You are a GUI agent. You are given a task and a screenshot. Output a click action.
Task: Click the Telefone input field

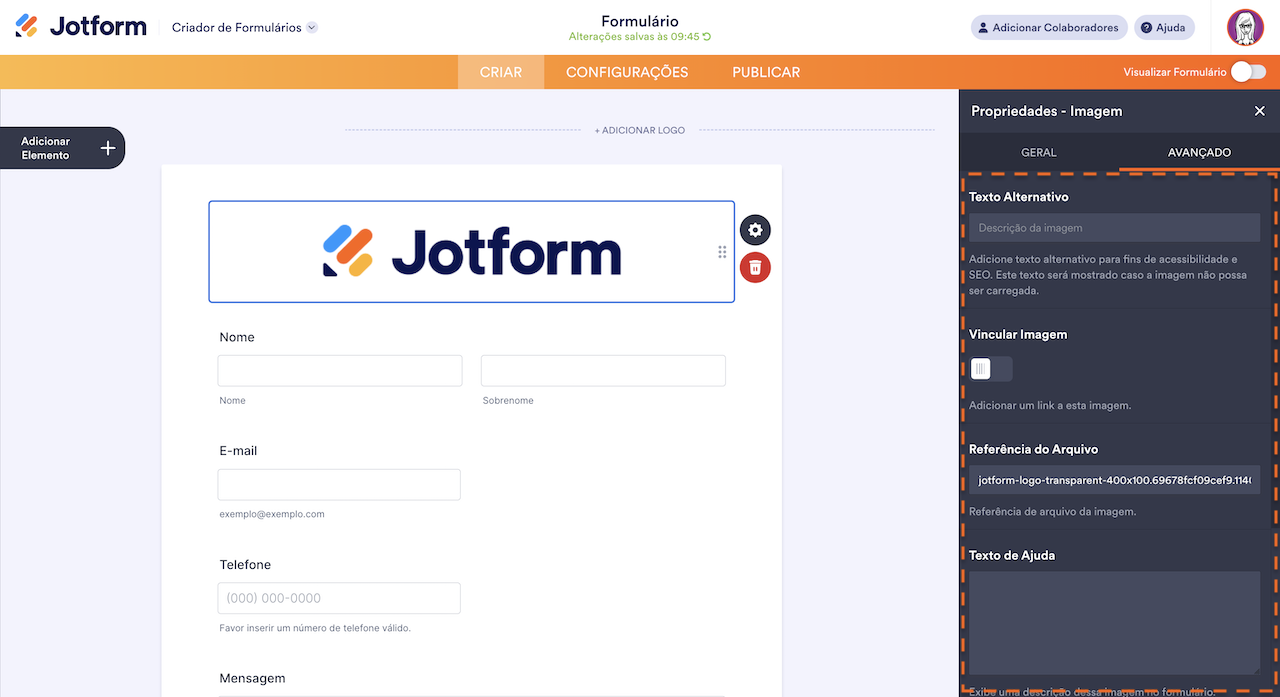pyautogui.click(x=339, y=598)
